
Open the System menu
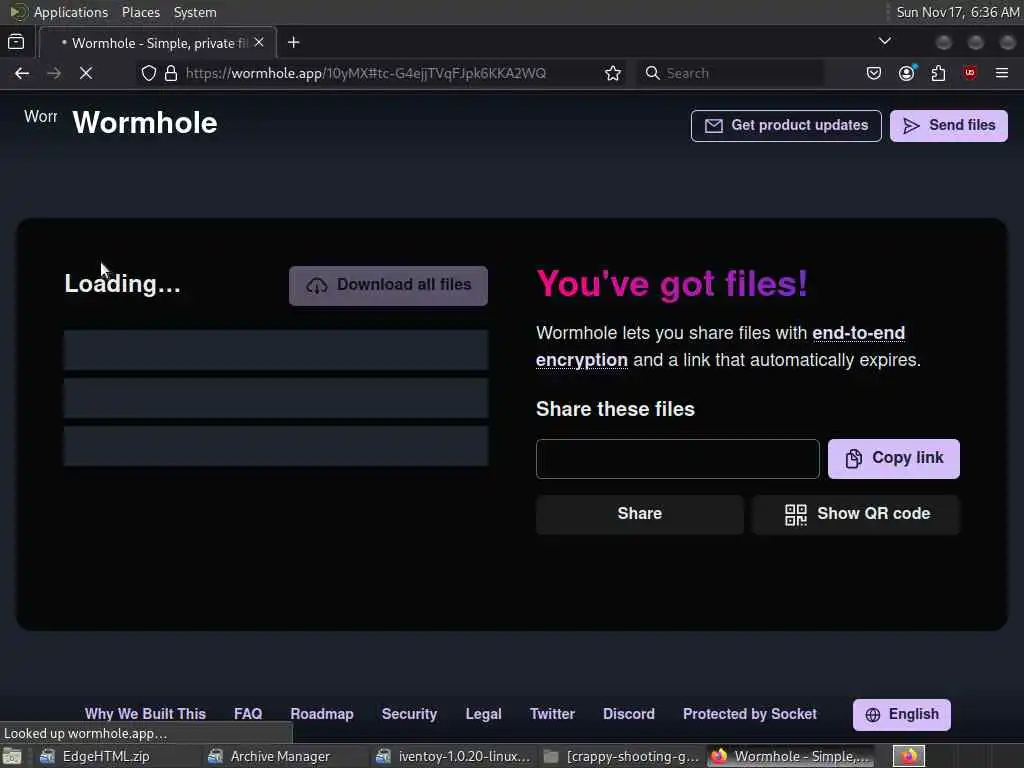pos(195,12)
